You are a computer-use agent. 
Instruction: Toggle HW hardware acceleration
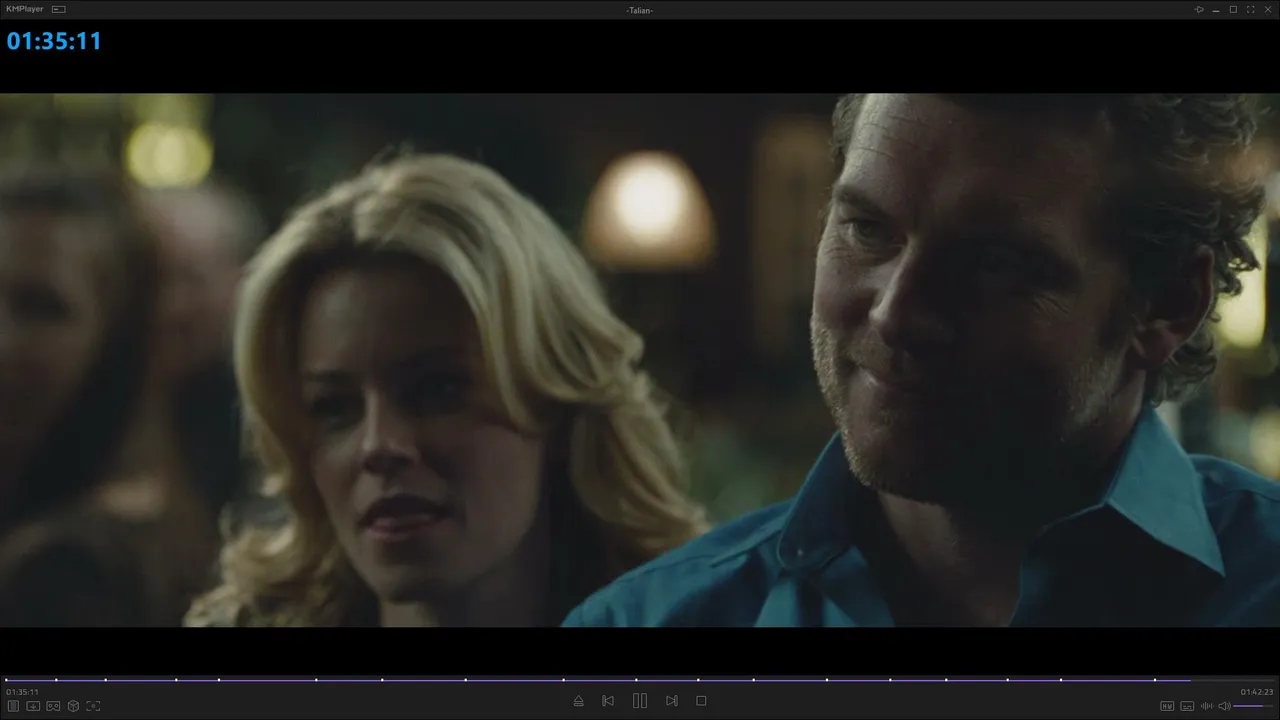pos(1167,706)
